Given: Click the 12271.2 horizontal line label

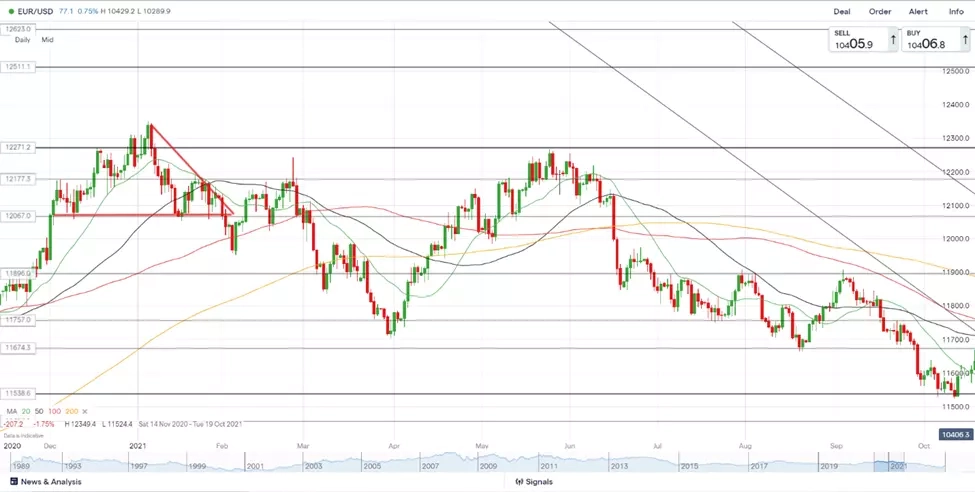Looking at the screenshot, I should [19, 147].
